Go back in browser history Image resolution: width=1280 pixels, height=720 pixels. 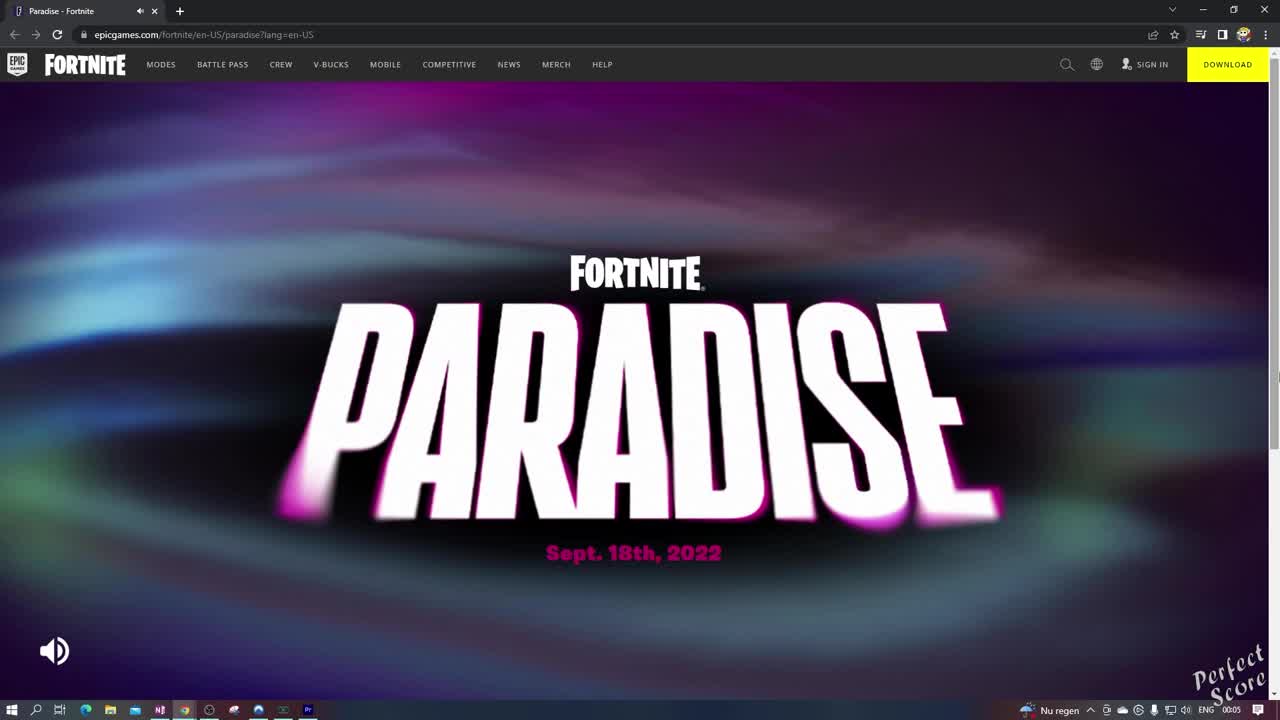[14, 35]
